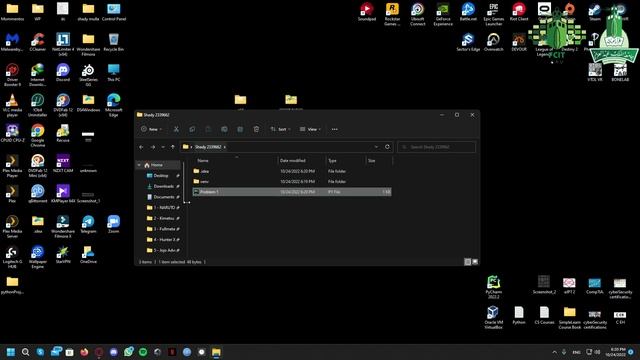Select the Problem 1 PY file
This screenshot has width=640, height=360.
click(292, 192)
